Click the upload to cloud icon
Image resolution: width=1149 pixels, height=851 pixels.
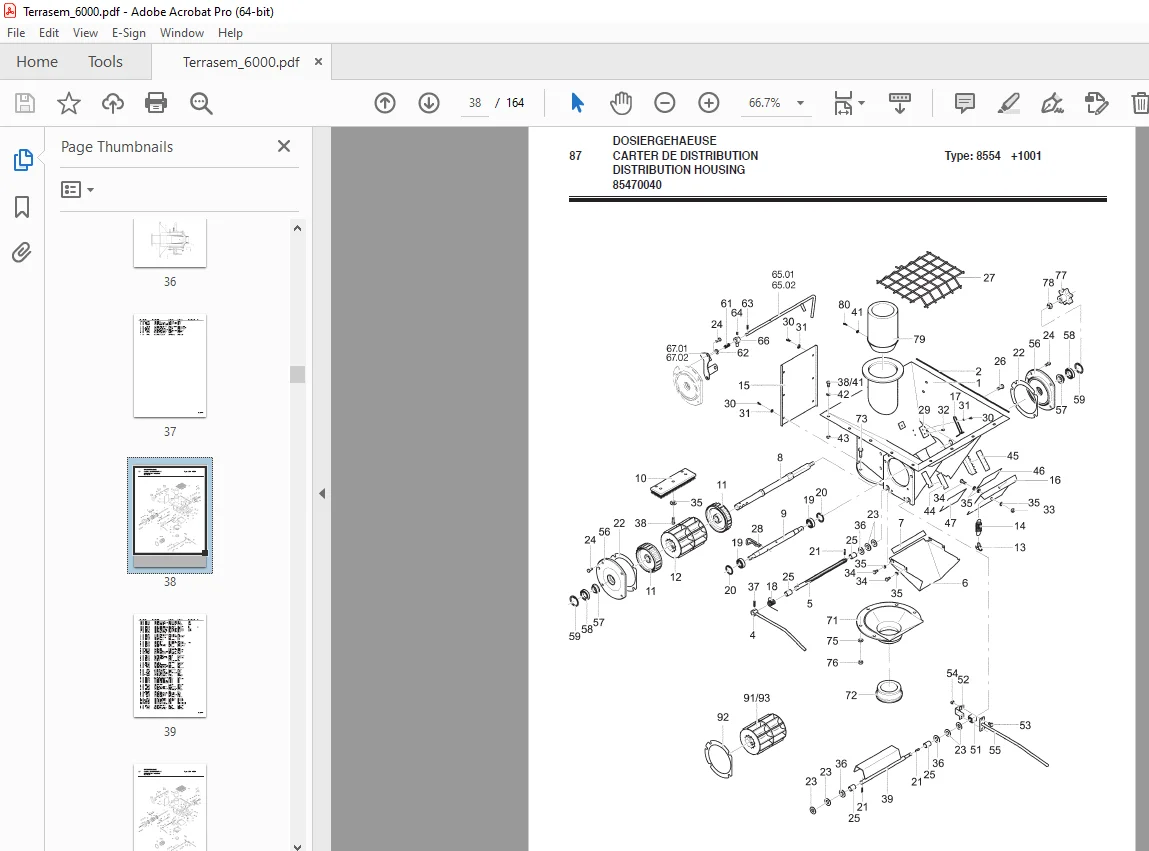point(113,103)
